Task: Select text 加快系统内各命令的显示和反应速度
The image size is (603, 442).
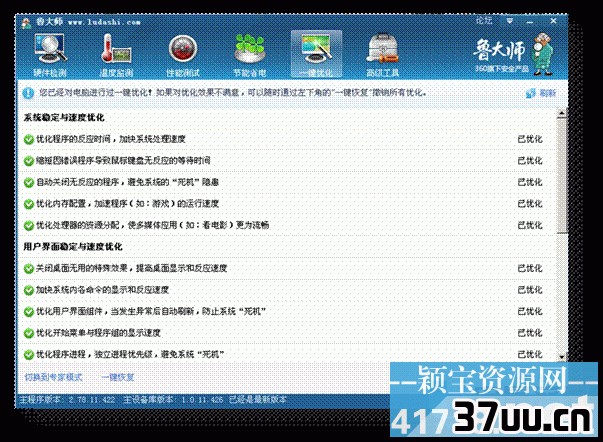Action: pyautogui.click(x=102, y=290)
